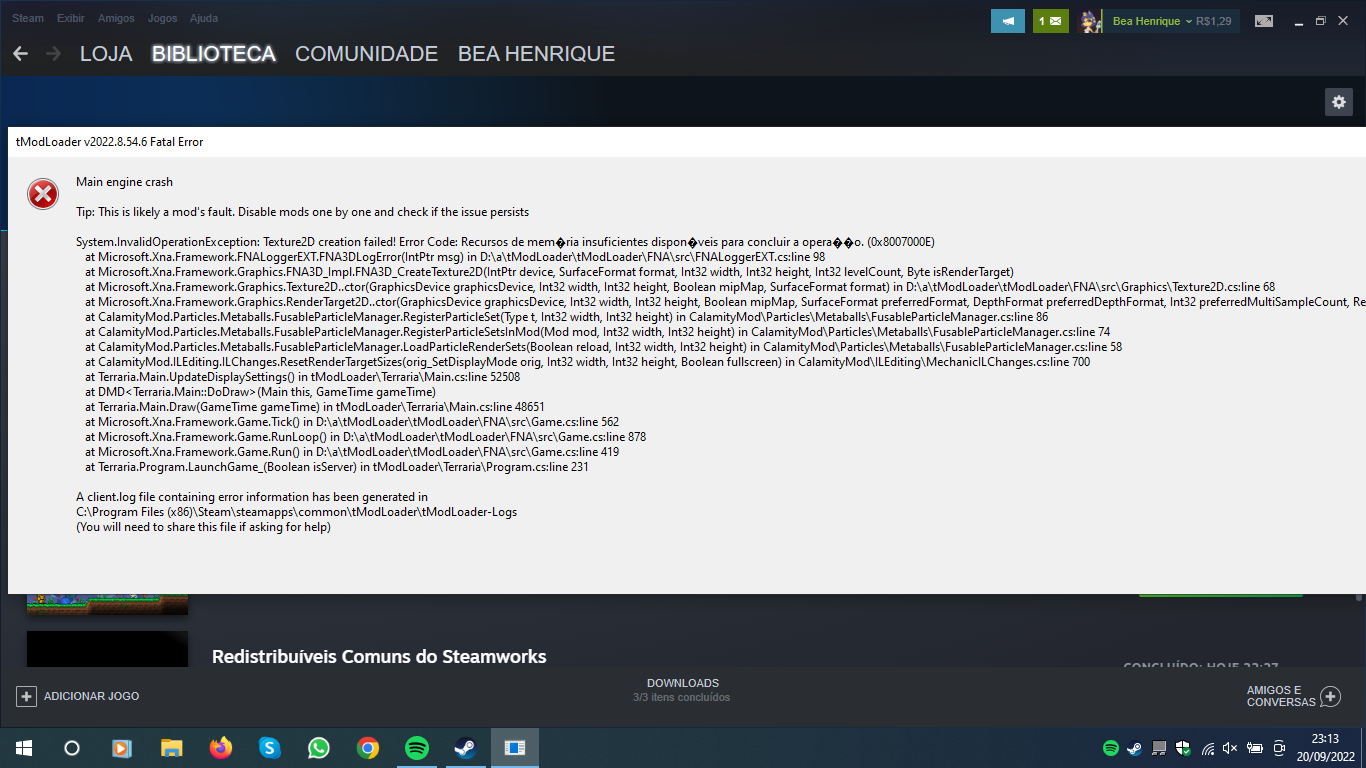
Task: Click the tModLoader-Logs folder path text
Action: (296, 512)
